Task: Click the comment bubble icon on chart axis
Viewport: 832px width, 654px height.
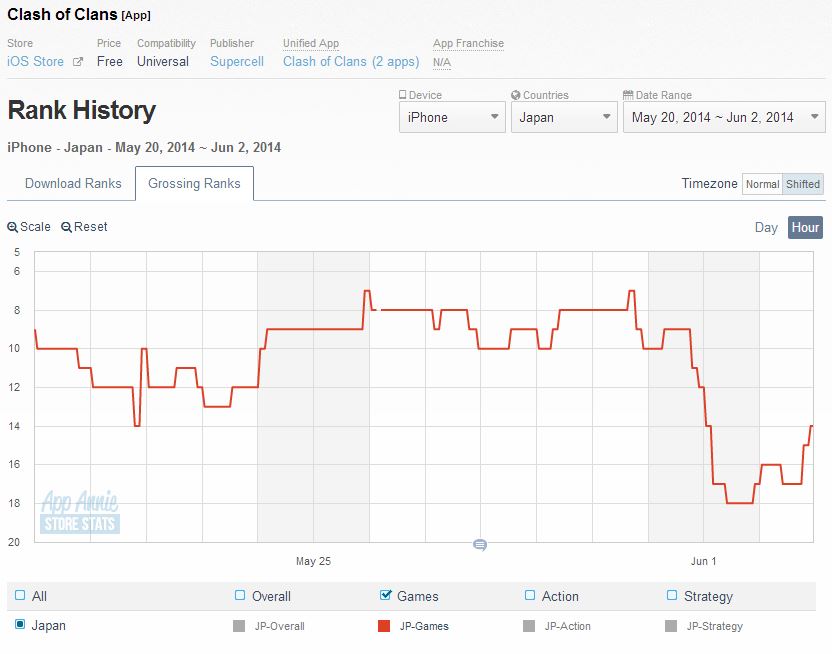Action: coord(479,545)
